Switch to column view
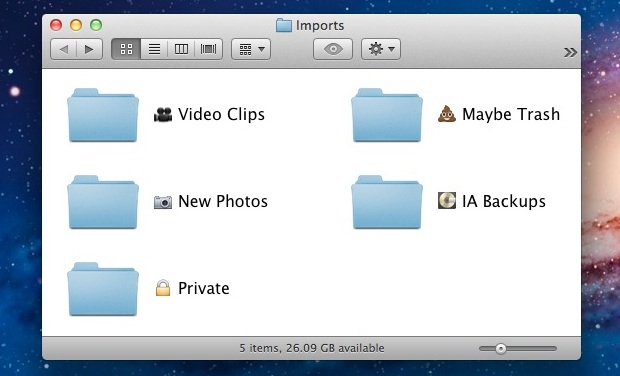Screen dimensions: 620x376 (x=181, y=49)
